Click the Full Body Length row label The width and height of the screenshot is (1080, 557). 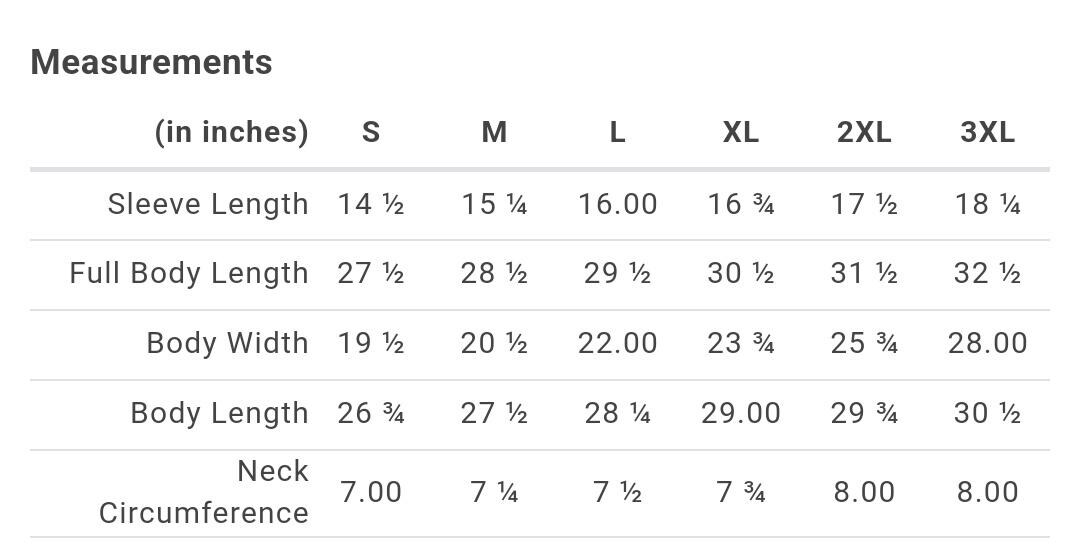pyautogui.click(x=189, y=273)
